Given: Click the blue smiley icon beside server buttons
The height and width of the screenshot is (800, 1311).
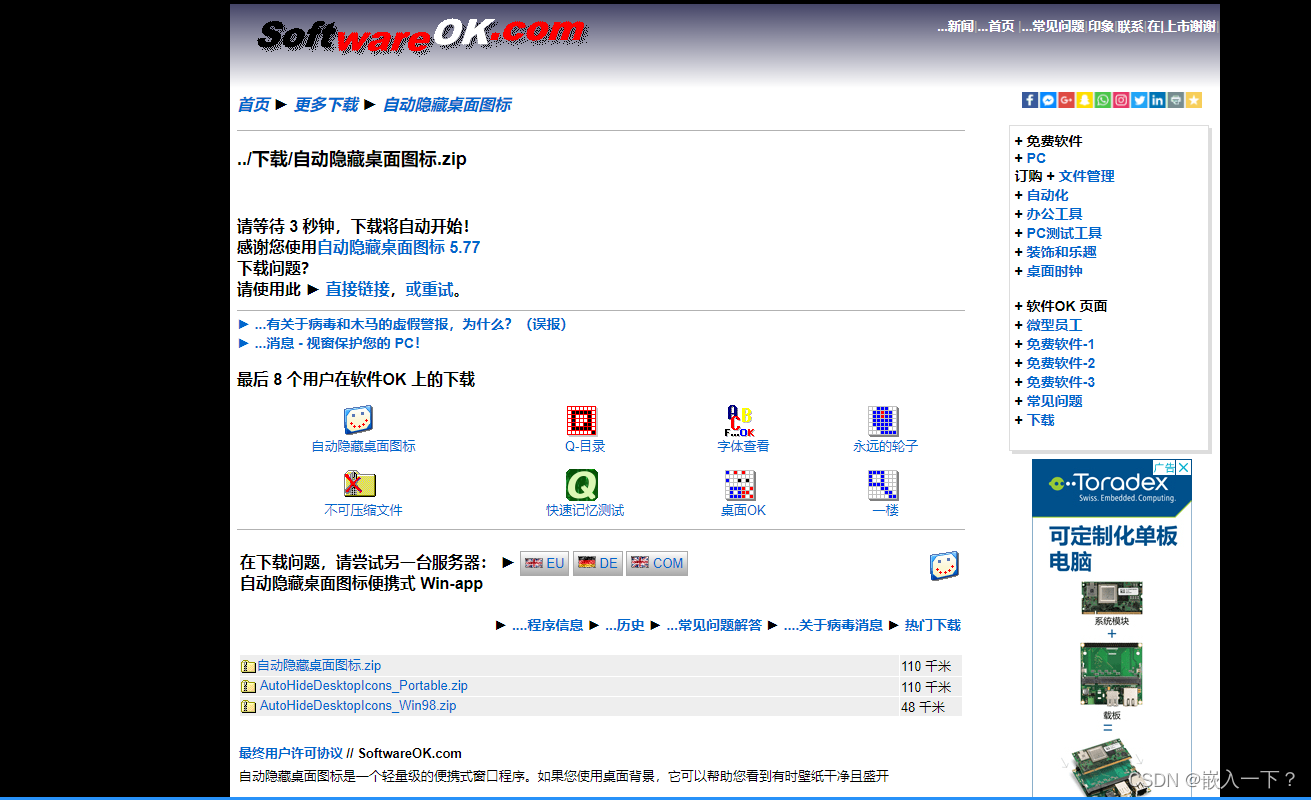Looking at the screenshot, I should pyautogui.click(x=944, y=566).
